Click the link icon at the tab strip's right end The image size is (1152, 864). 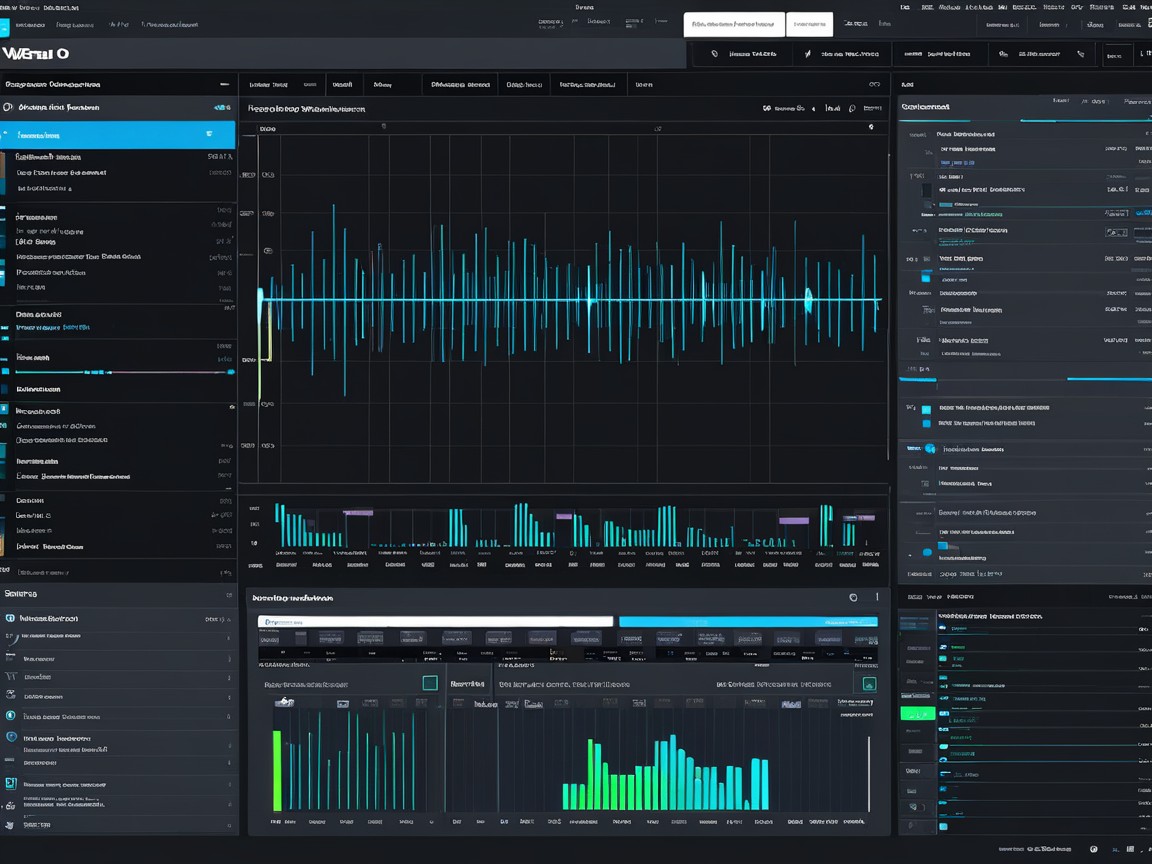click(x=874, y=84)
